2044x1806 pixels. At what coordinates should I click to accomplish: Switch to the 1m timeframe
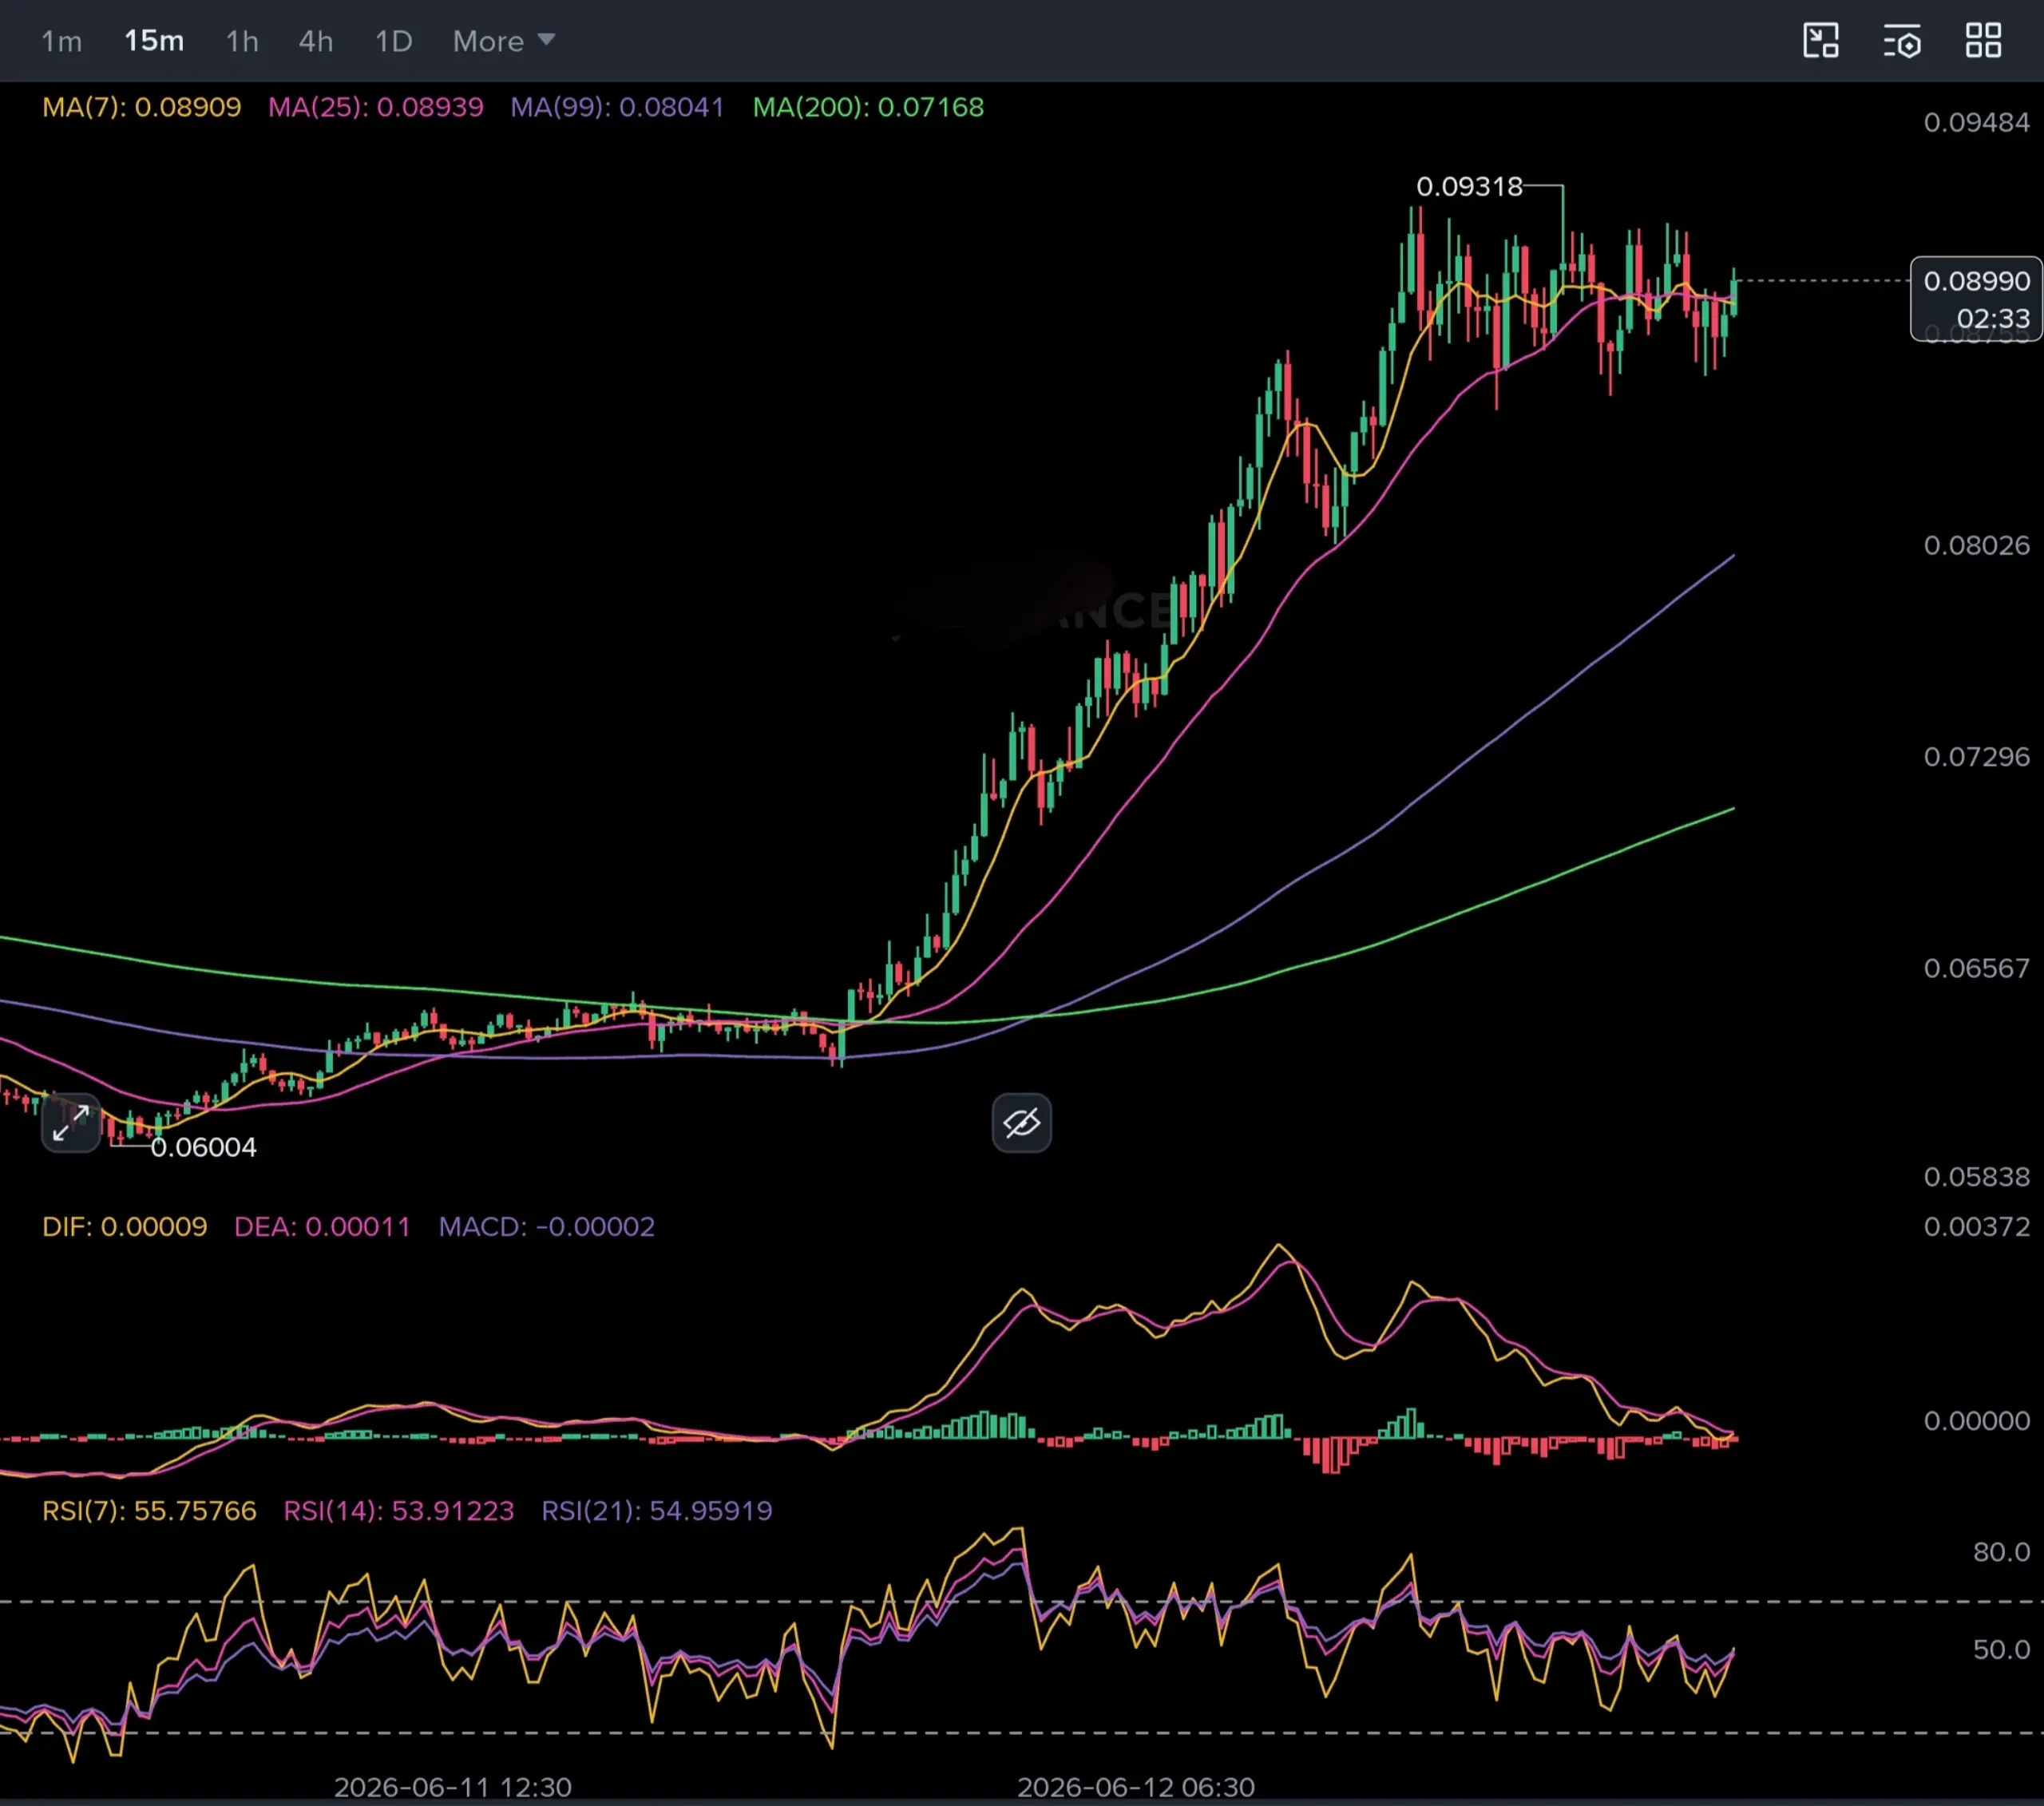(61, 41)
